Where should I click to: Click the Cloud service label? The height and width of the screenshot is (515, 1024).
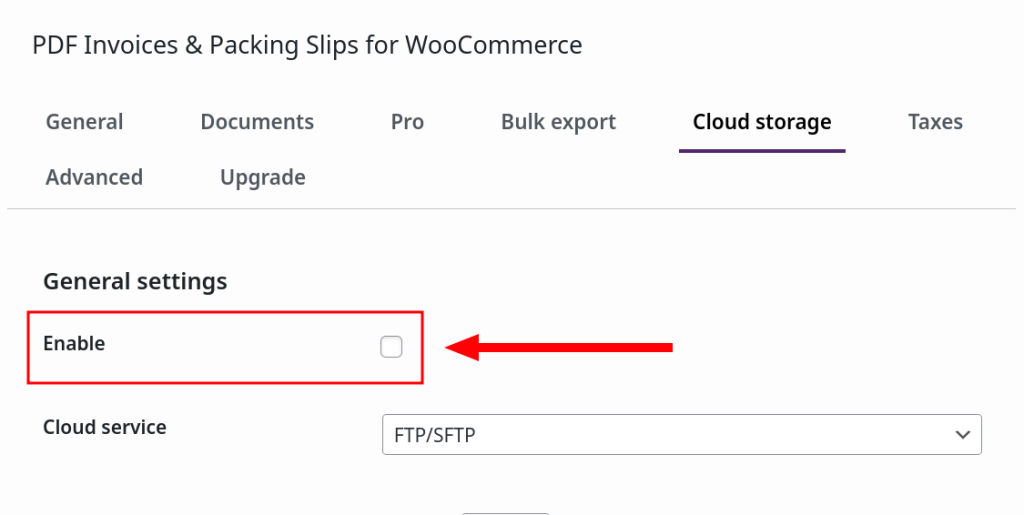point(105,427)
